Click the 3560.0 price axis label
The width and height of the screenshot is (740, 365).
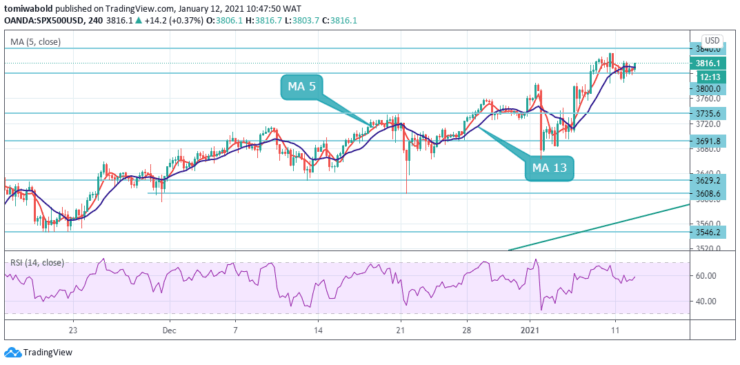(x=707, y=223)
